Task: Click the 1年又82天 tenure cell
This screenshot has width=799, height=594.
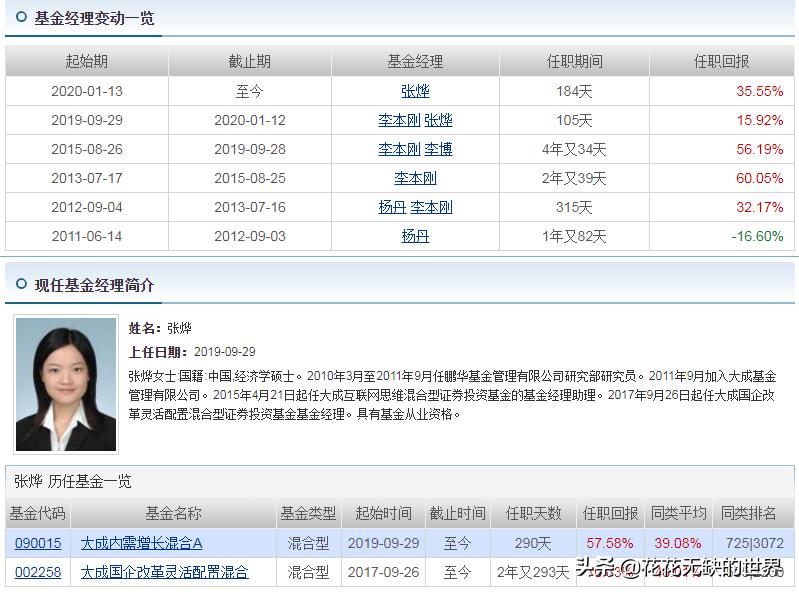Action: (x=574, y=236)
